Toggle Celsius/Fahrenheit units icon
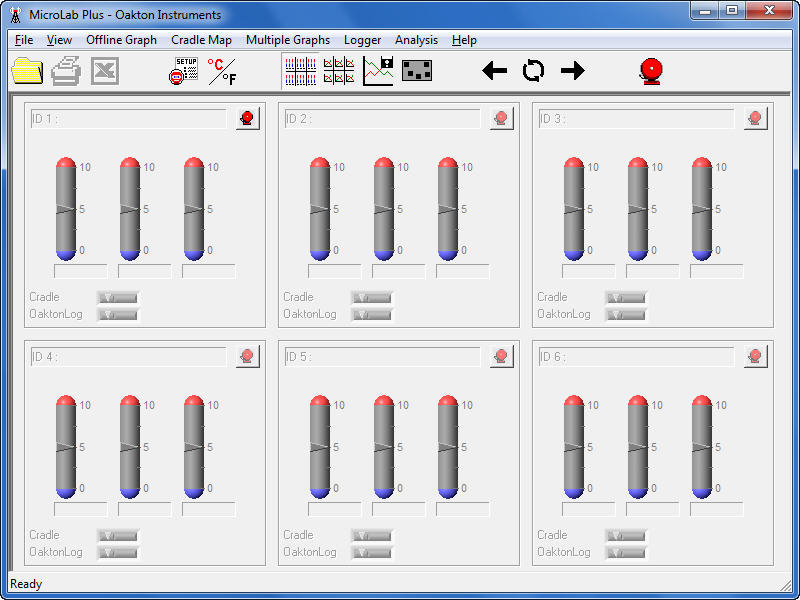The width and height of the screenshot is (800, 600). [222, 71]
